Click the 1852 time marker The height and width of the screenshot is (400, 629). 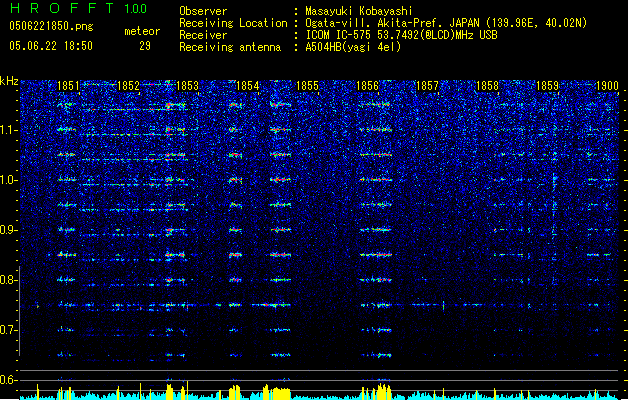(x=128, y=86)
